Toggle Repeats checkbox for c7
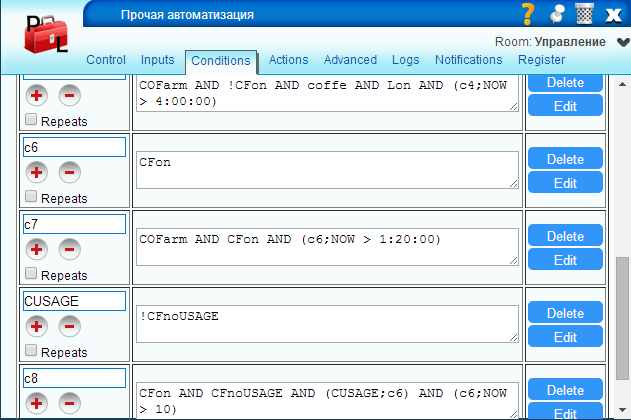Viewport: 631px width, 420px height. pos(31,274)
